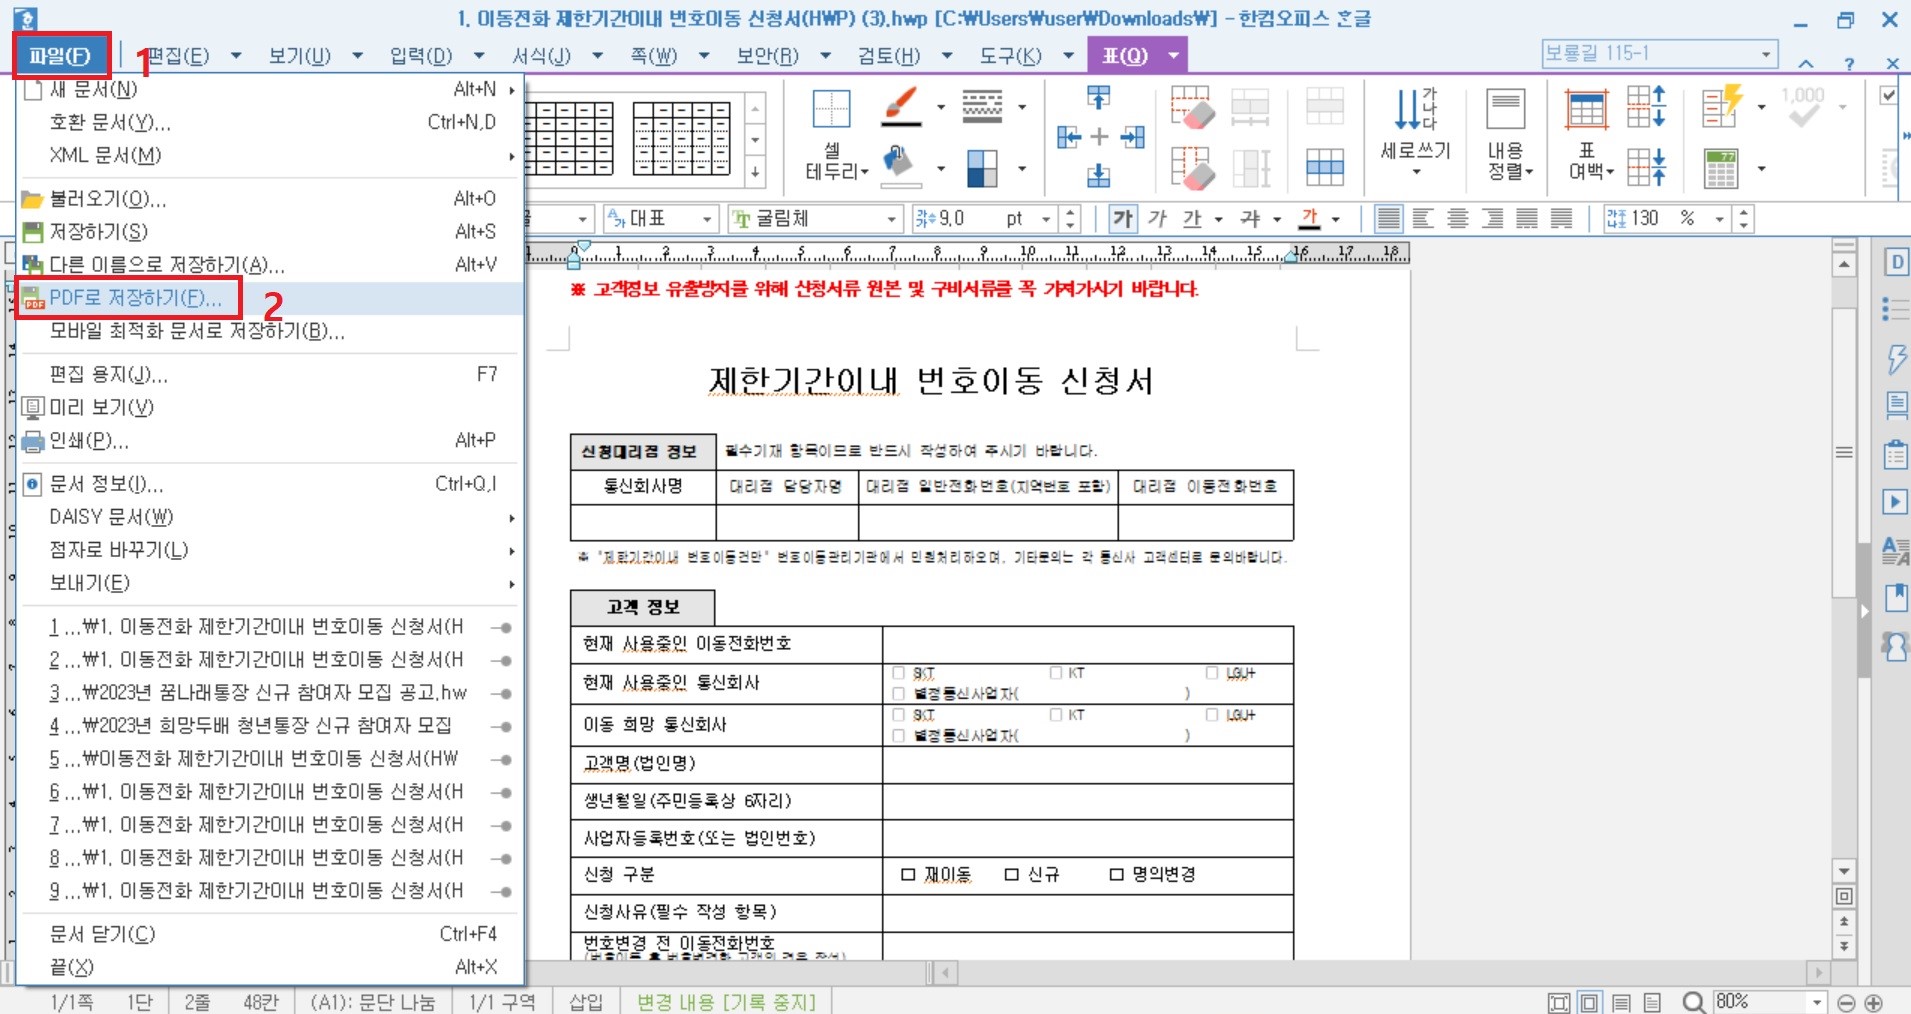The image size is (1911, 1014).
Task: Click the cell shading pattern icon
Action: 982,167
